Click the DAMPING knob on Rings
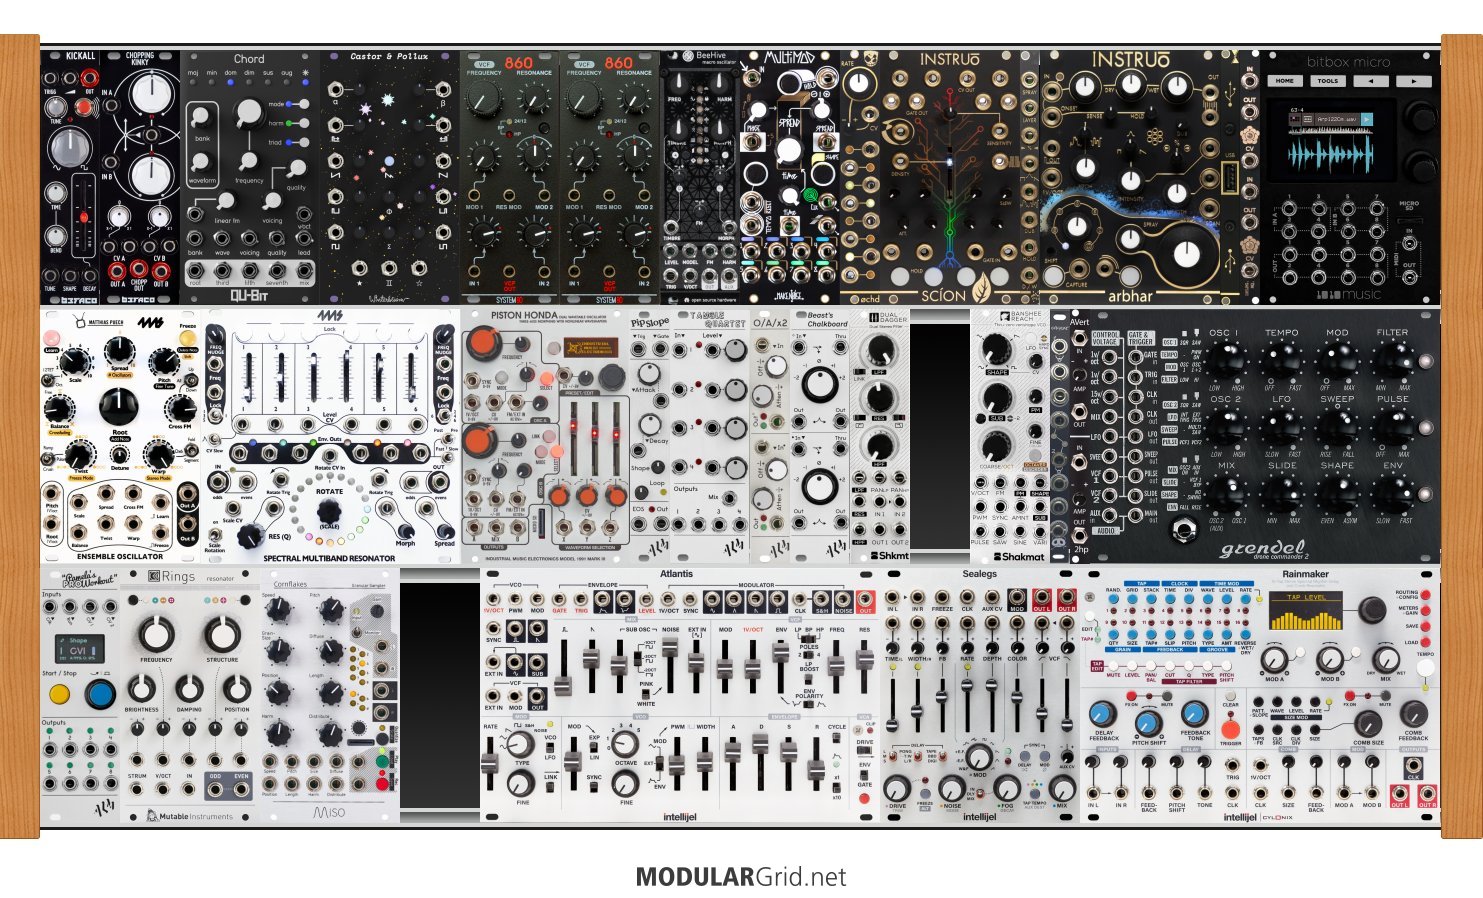Screen dimensions: 1483x898 pyautogui.click(x=190, y=688)
